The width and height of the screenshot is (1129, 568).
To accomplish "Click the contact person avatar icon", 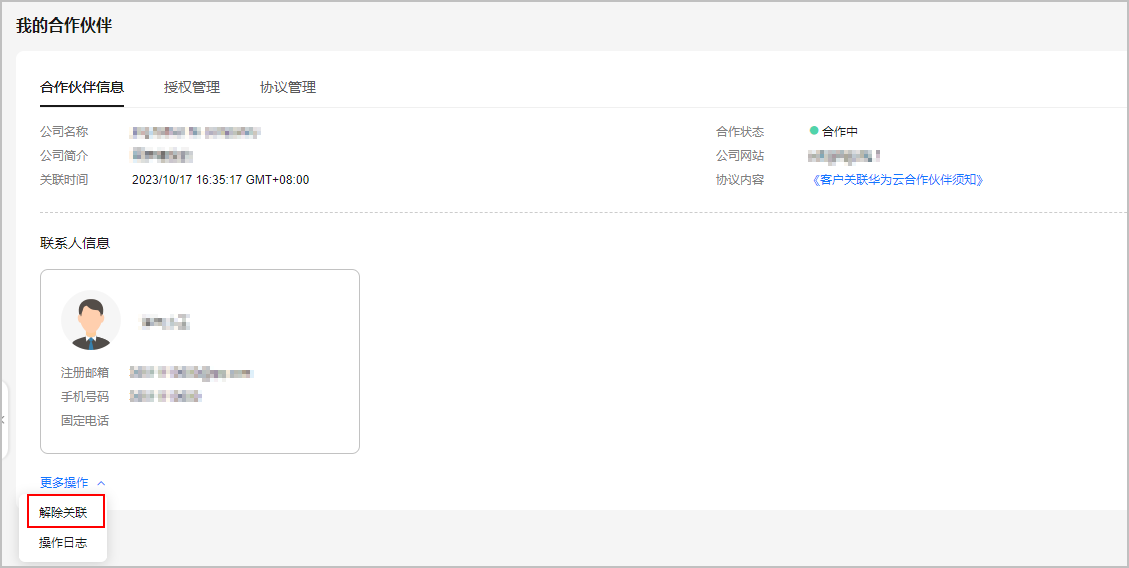I will pyautogui.click(x=91, y=320).
